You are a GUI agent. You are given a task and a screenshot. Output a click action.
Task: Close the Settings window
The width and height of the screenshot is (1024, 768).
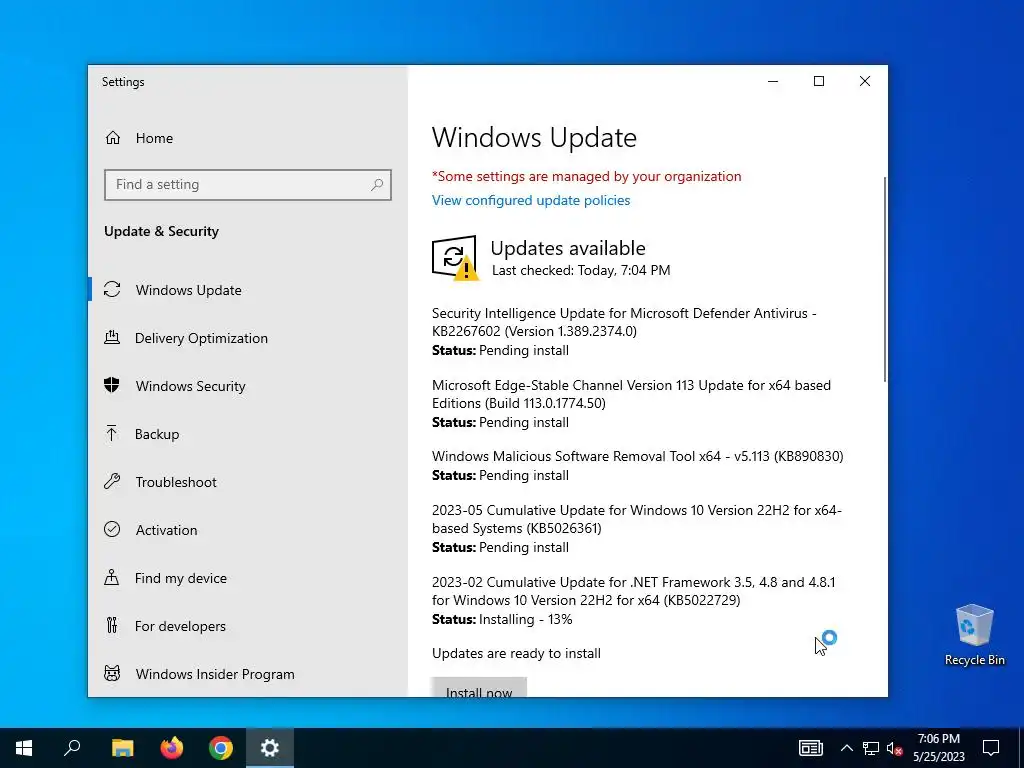tap(865, 81)
